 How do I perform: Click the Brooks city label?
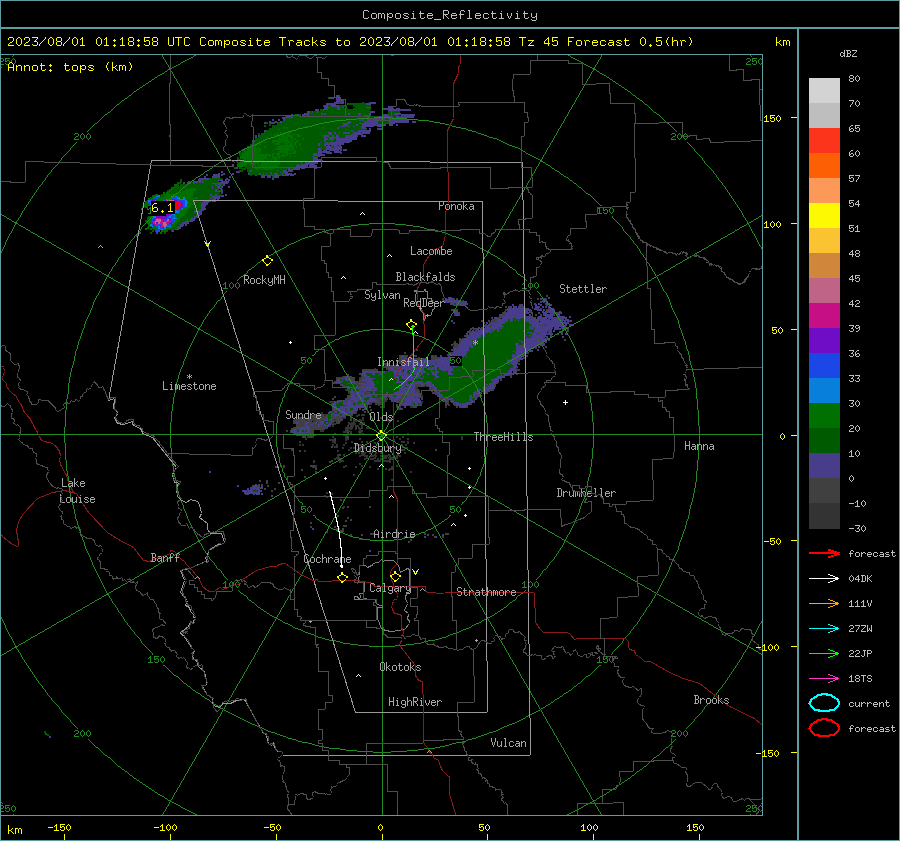711,700
